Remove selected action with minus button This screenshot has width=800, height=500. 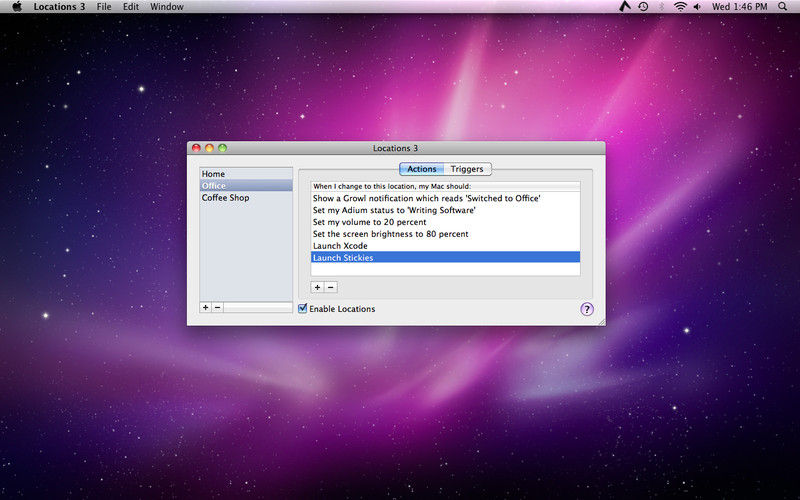[331, 287]
